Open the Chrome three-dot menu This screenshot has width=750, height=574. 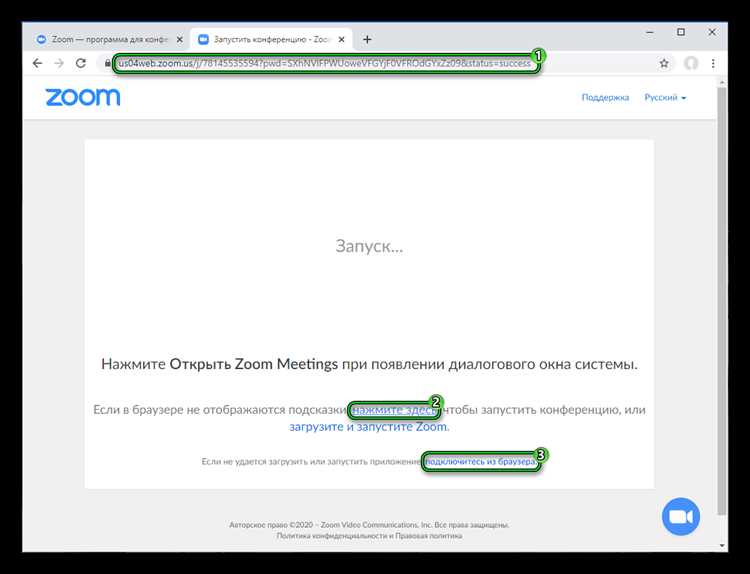[713, 63]
